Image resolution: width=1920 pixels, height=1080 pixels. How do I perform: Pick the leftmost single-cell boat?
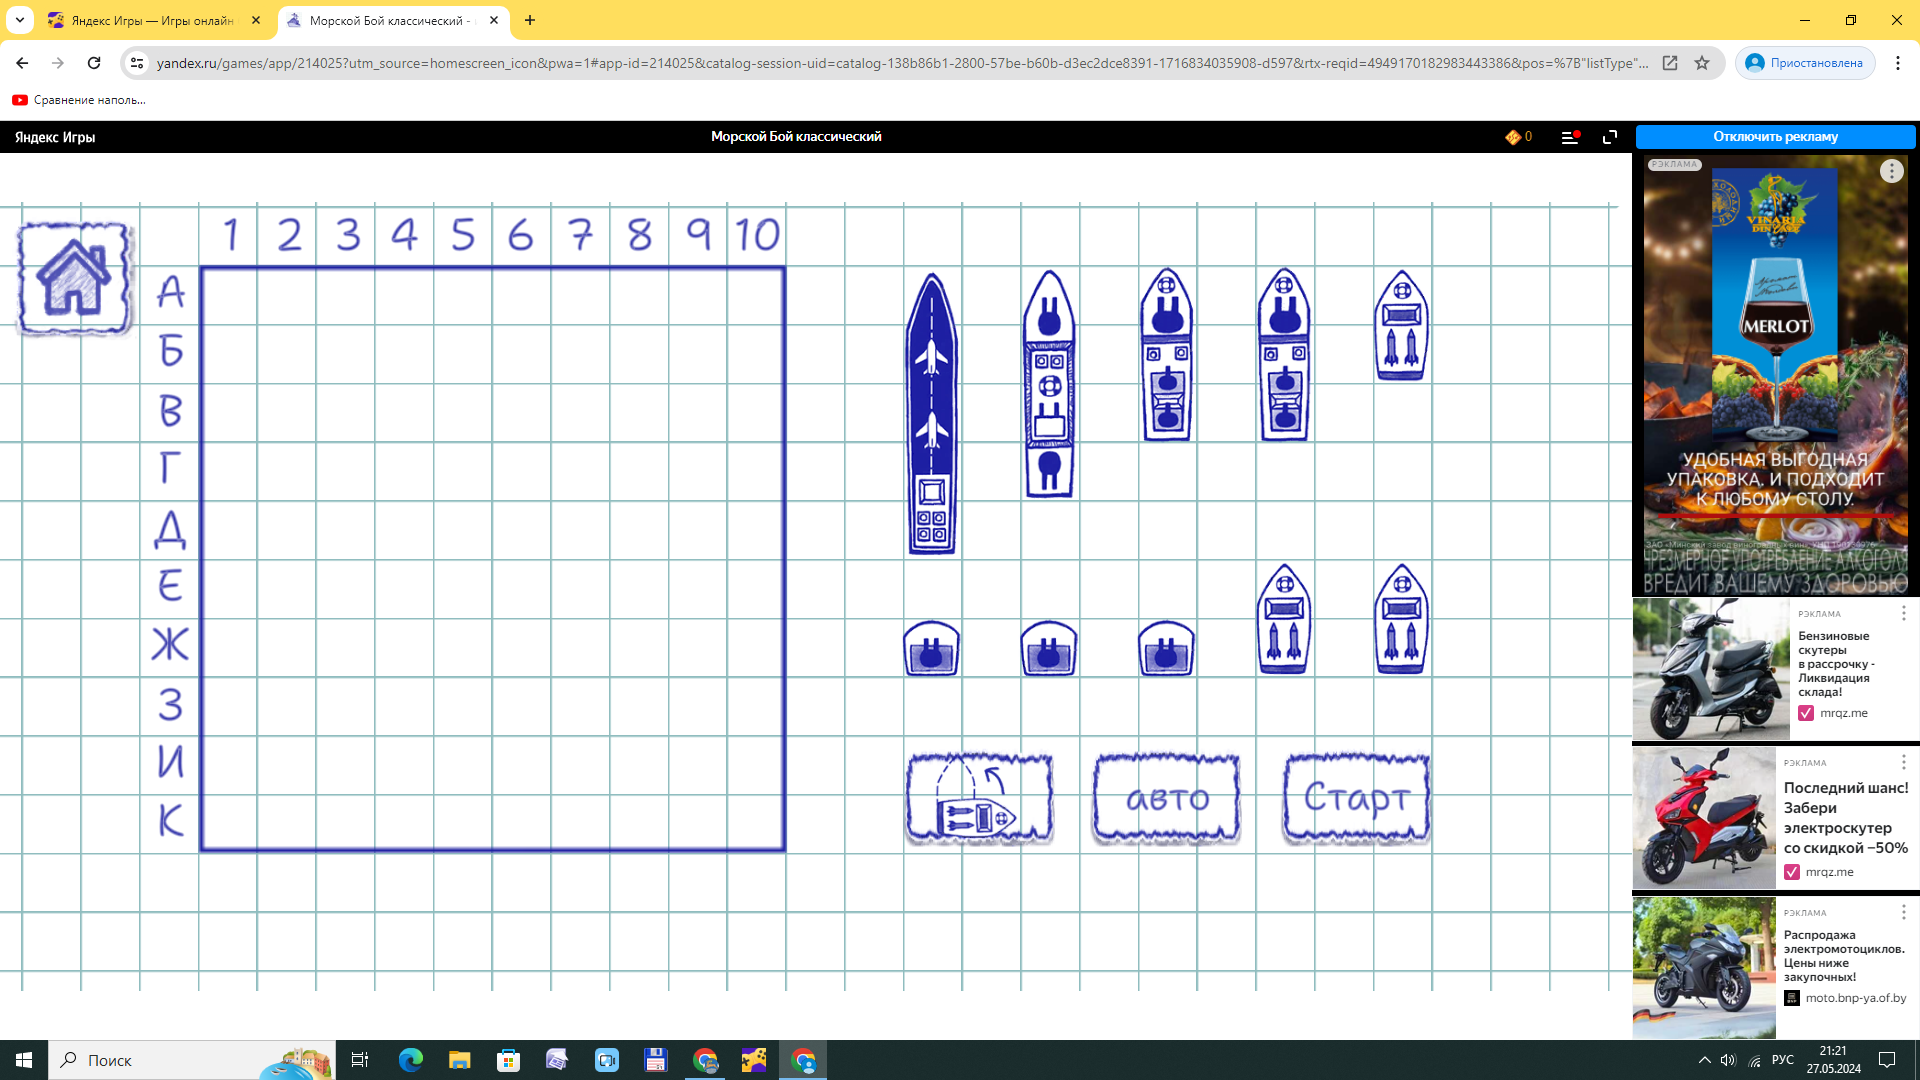point(931,649)
